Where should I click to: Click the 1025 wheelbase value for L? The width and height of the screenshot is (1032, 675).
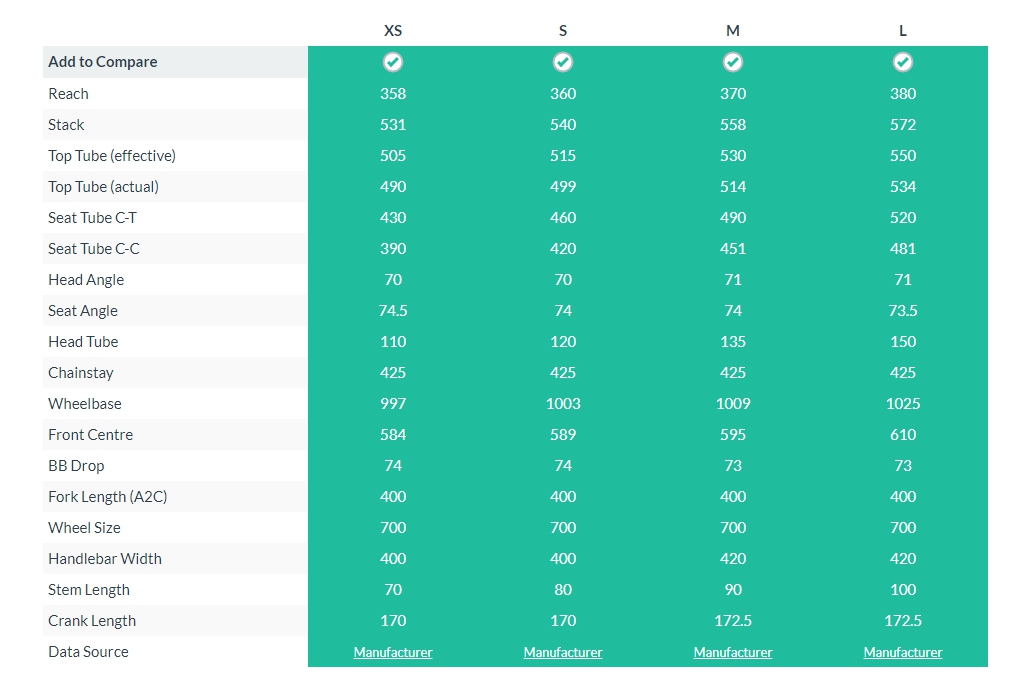(903, 404)
